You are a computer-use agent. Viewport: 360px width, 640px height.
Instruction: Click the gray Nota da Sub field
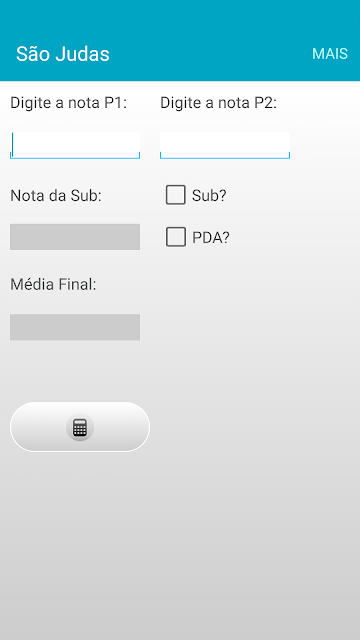(x=75, y=237)
